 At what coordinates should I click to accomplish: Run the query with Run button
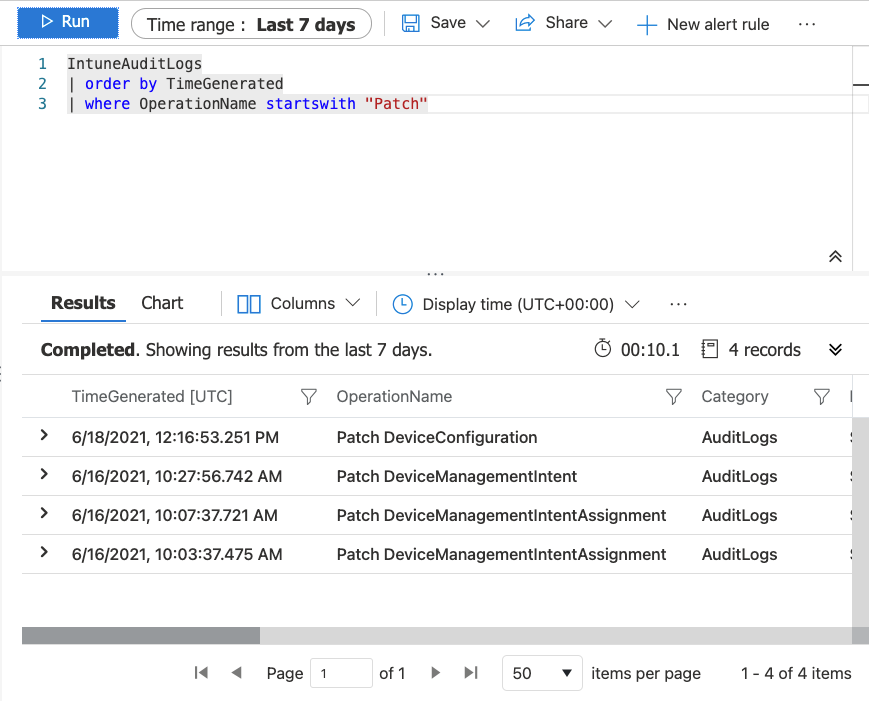pos(68,23)
